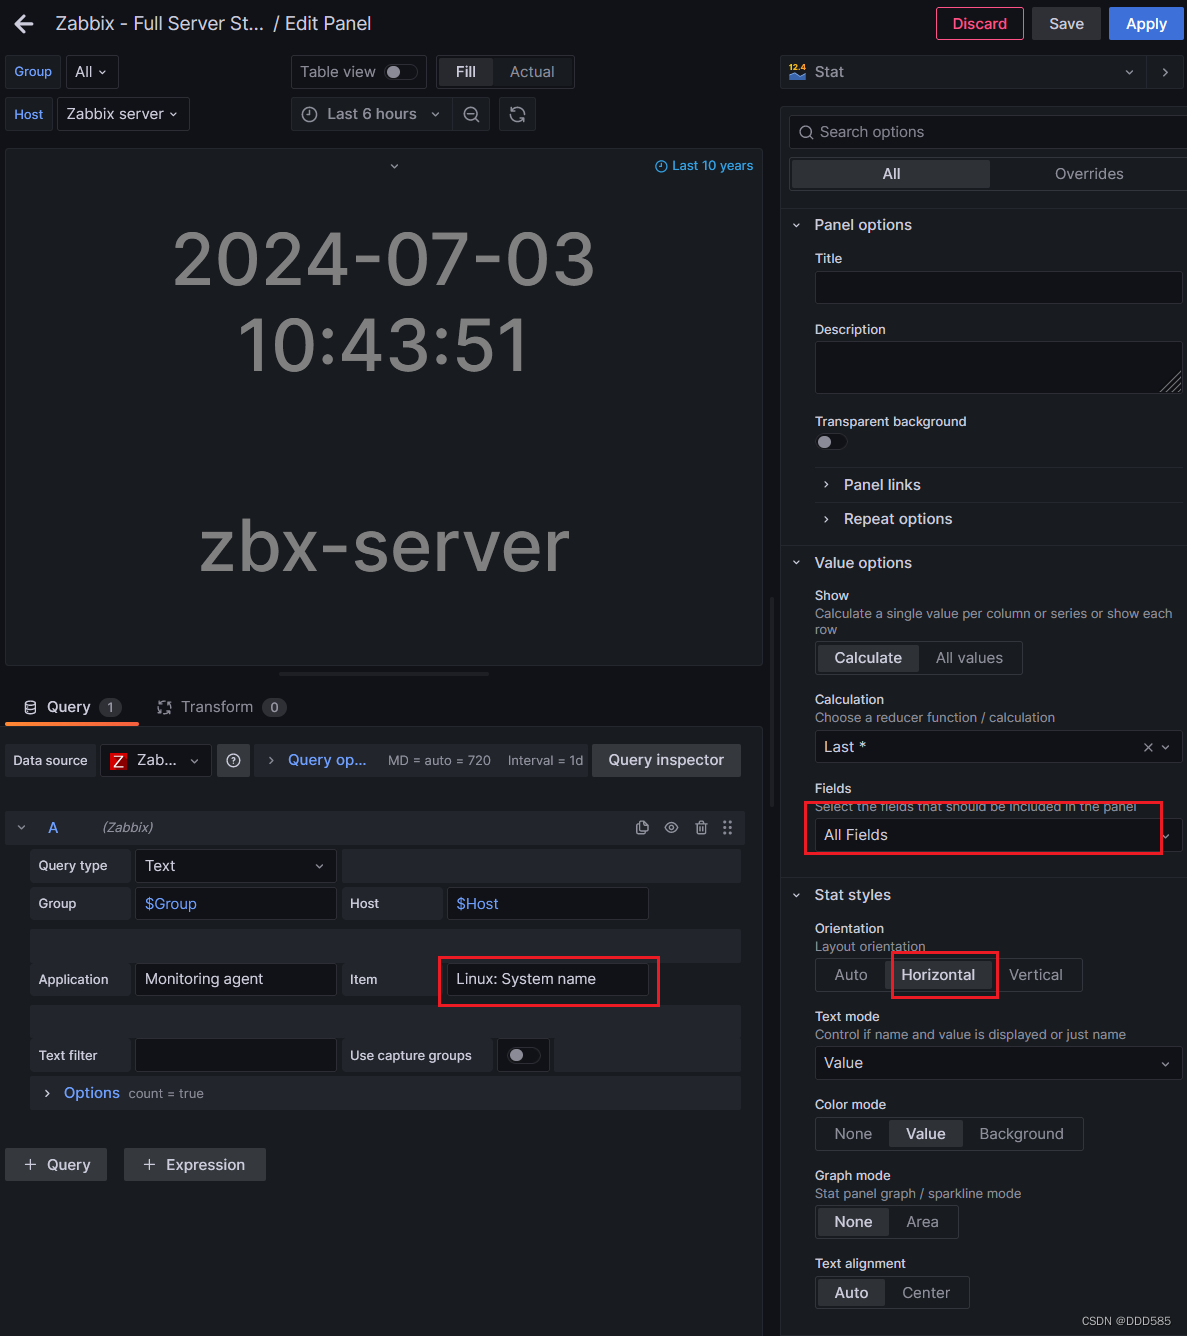This screenshot has width=1187, height=1336.
Task: Click the Stat visualization icon
Action: pyautogui.click(x=797, y=72)
